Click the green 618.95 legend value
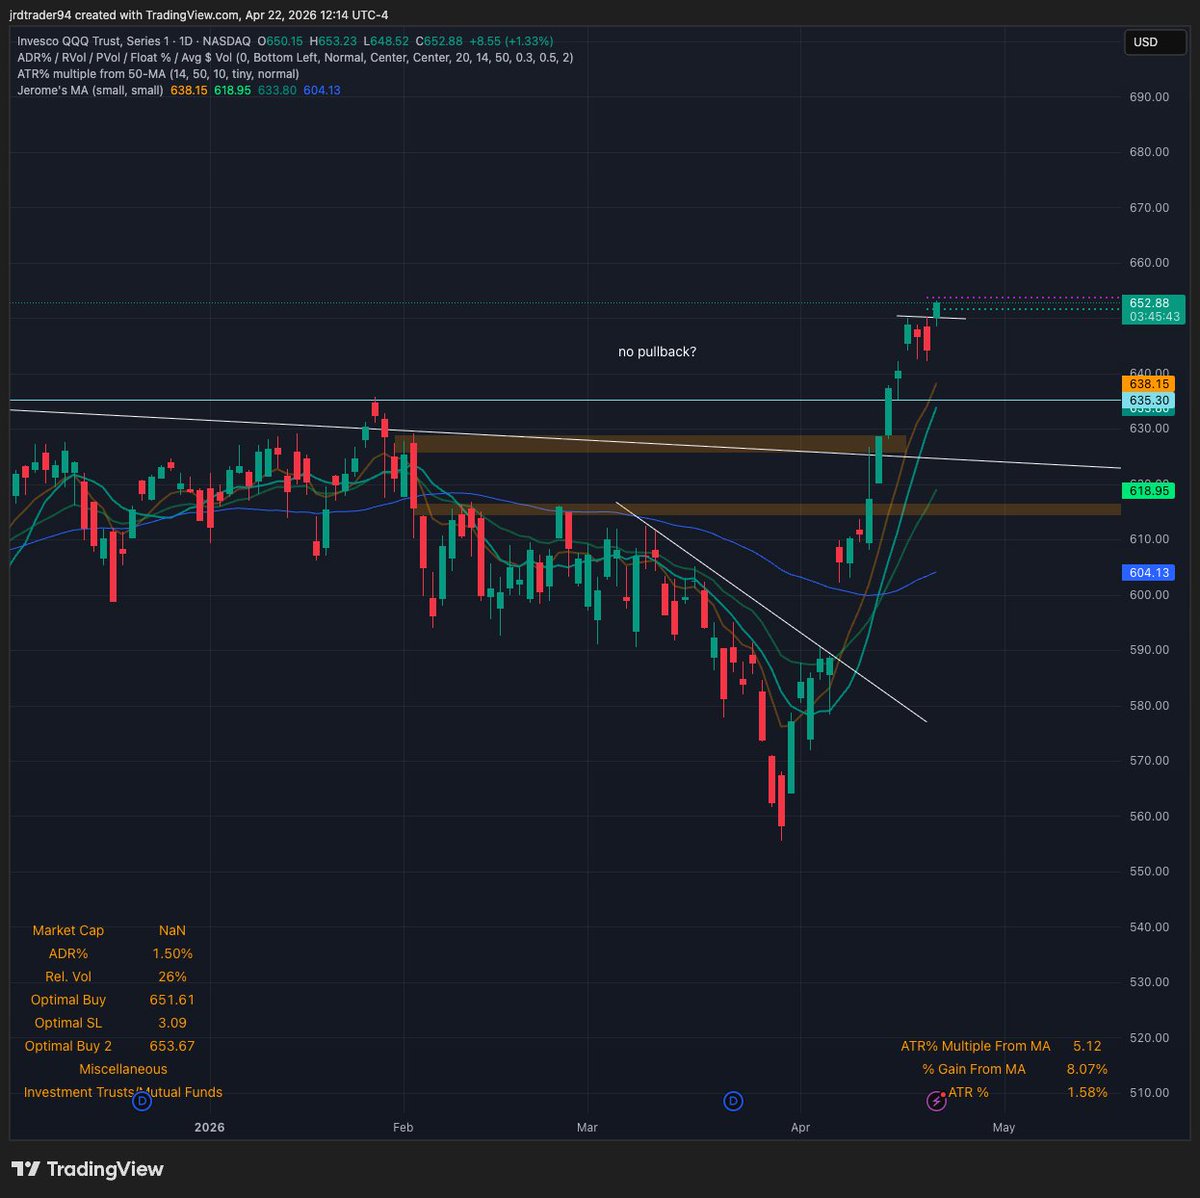 232,90
